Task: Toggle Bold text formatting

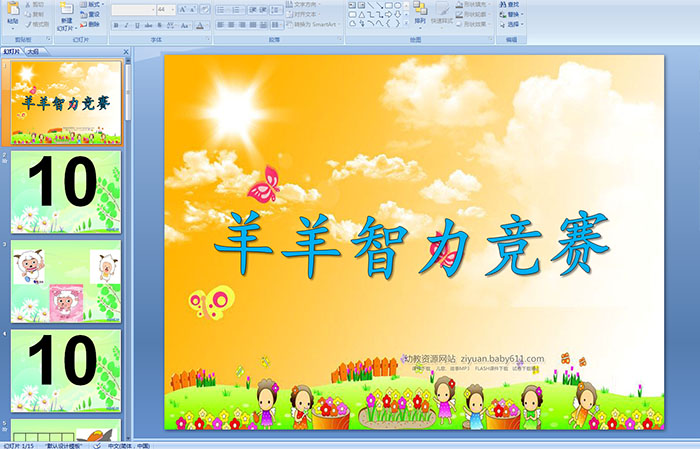Action: tap(115, 24)
